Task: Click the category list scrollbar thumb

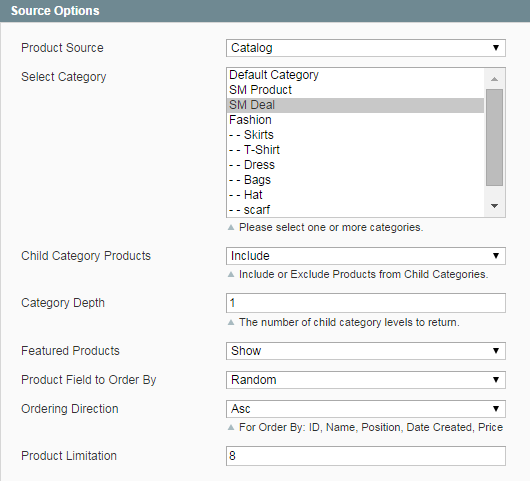Action: 495,137
